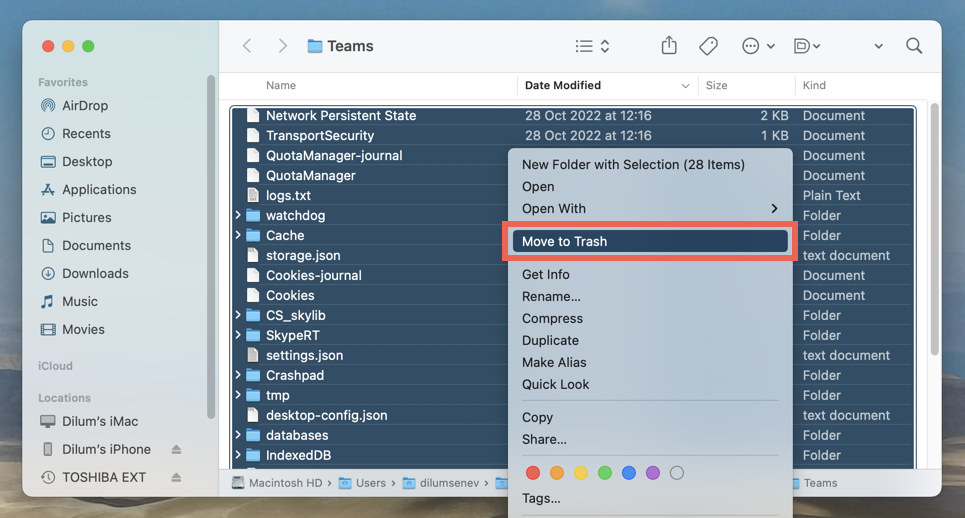Eject the TOSHIBA EXT drive
This screenshot has width=965, height=518.
click(176, 477)
